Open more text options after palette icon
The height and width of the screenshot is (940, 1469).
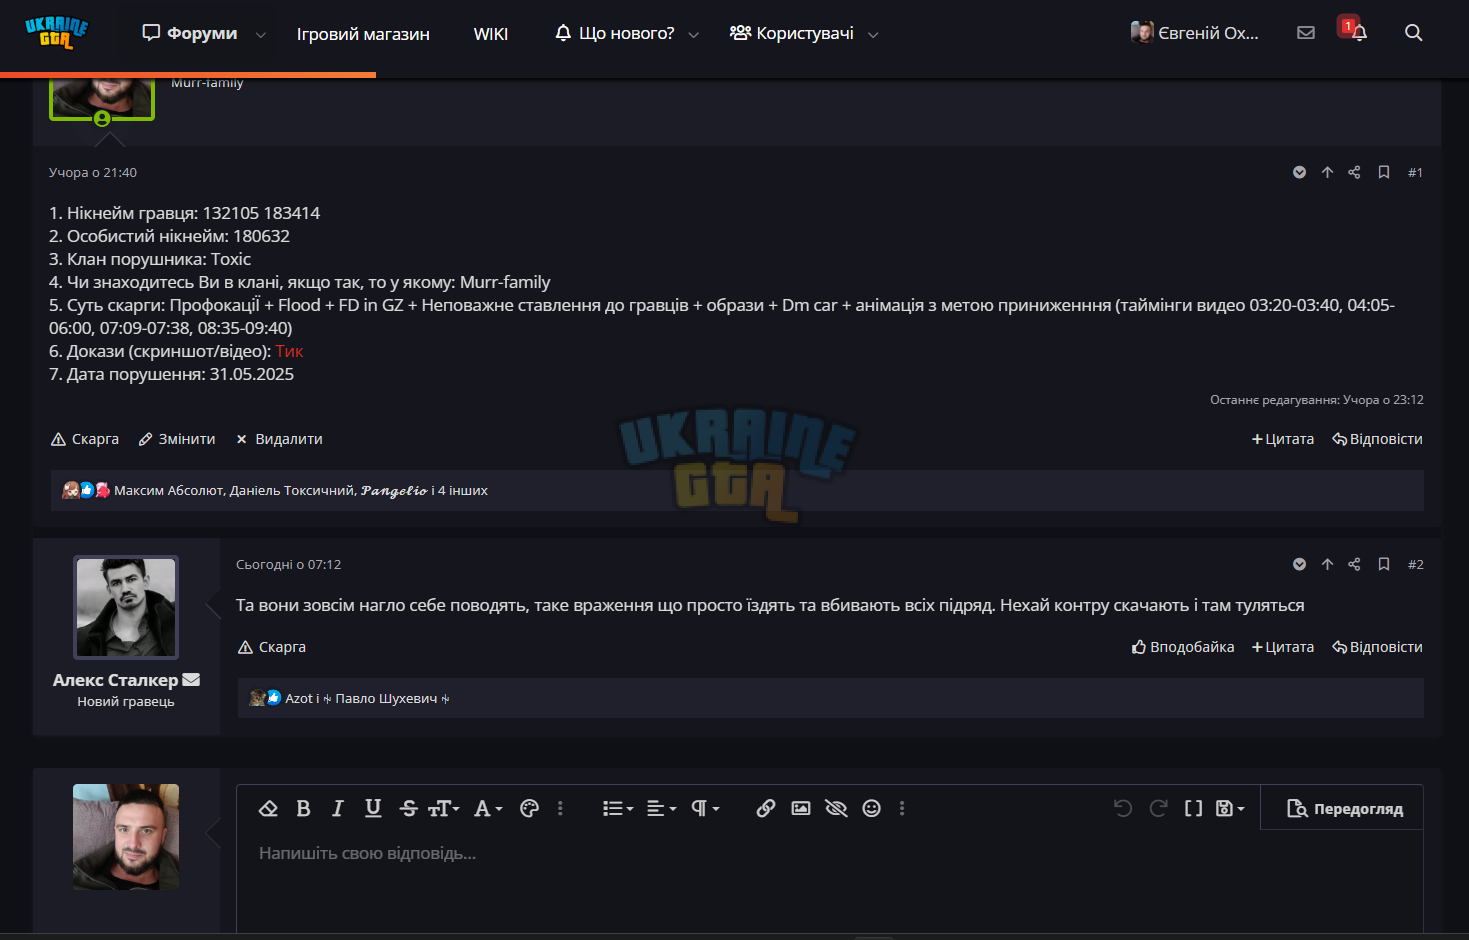tap(560, 808)
